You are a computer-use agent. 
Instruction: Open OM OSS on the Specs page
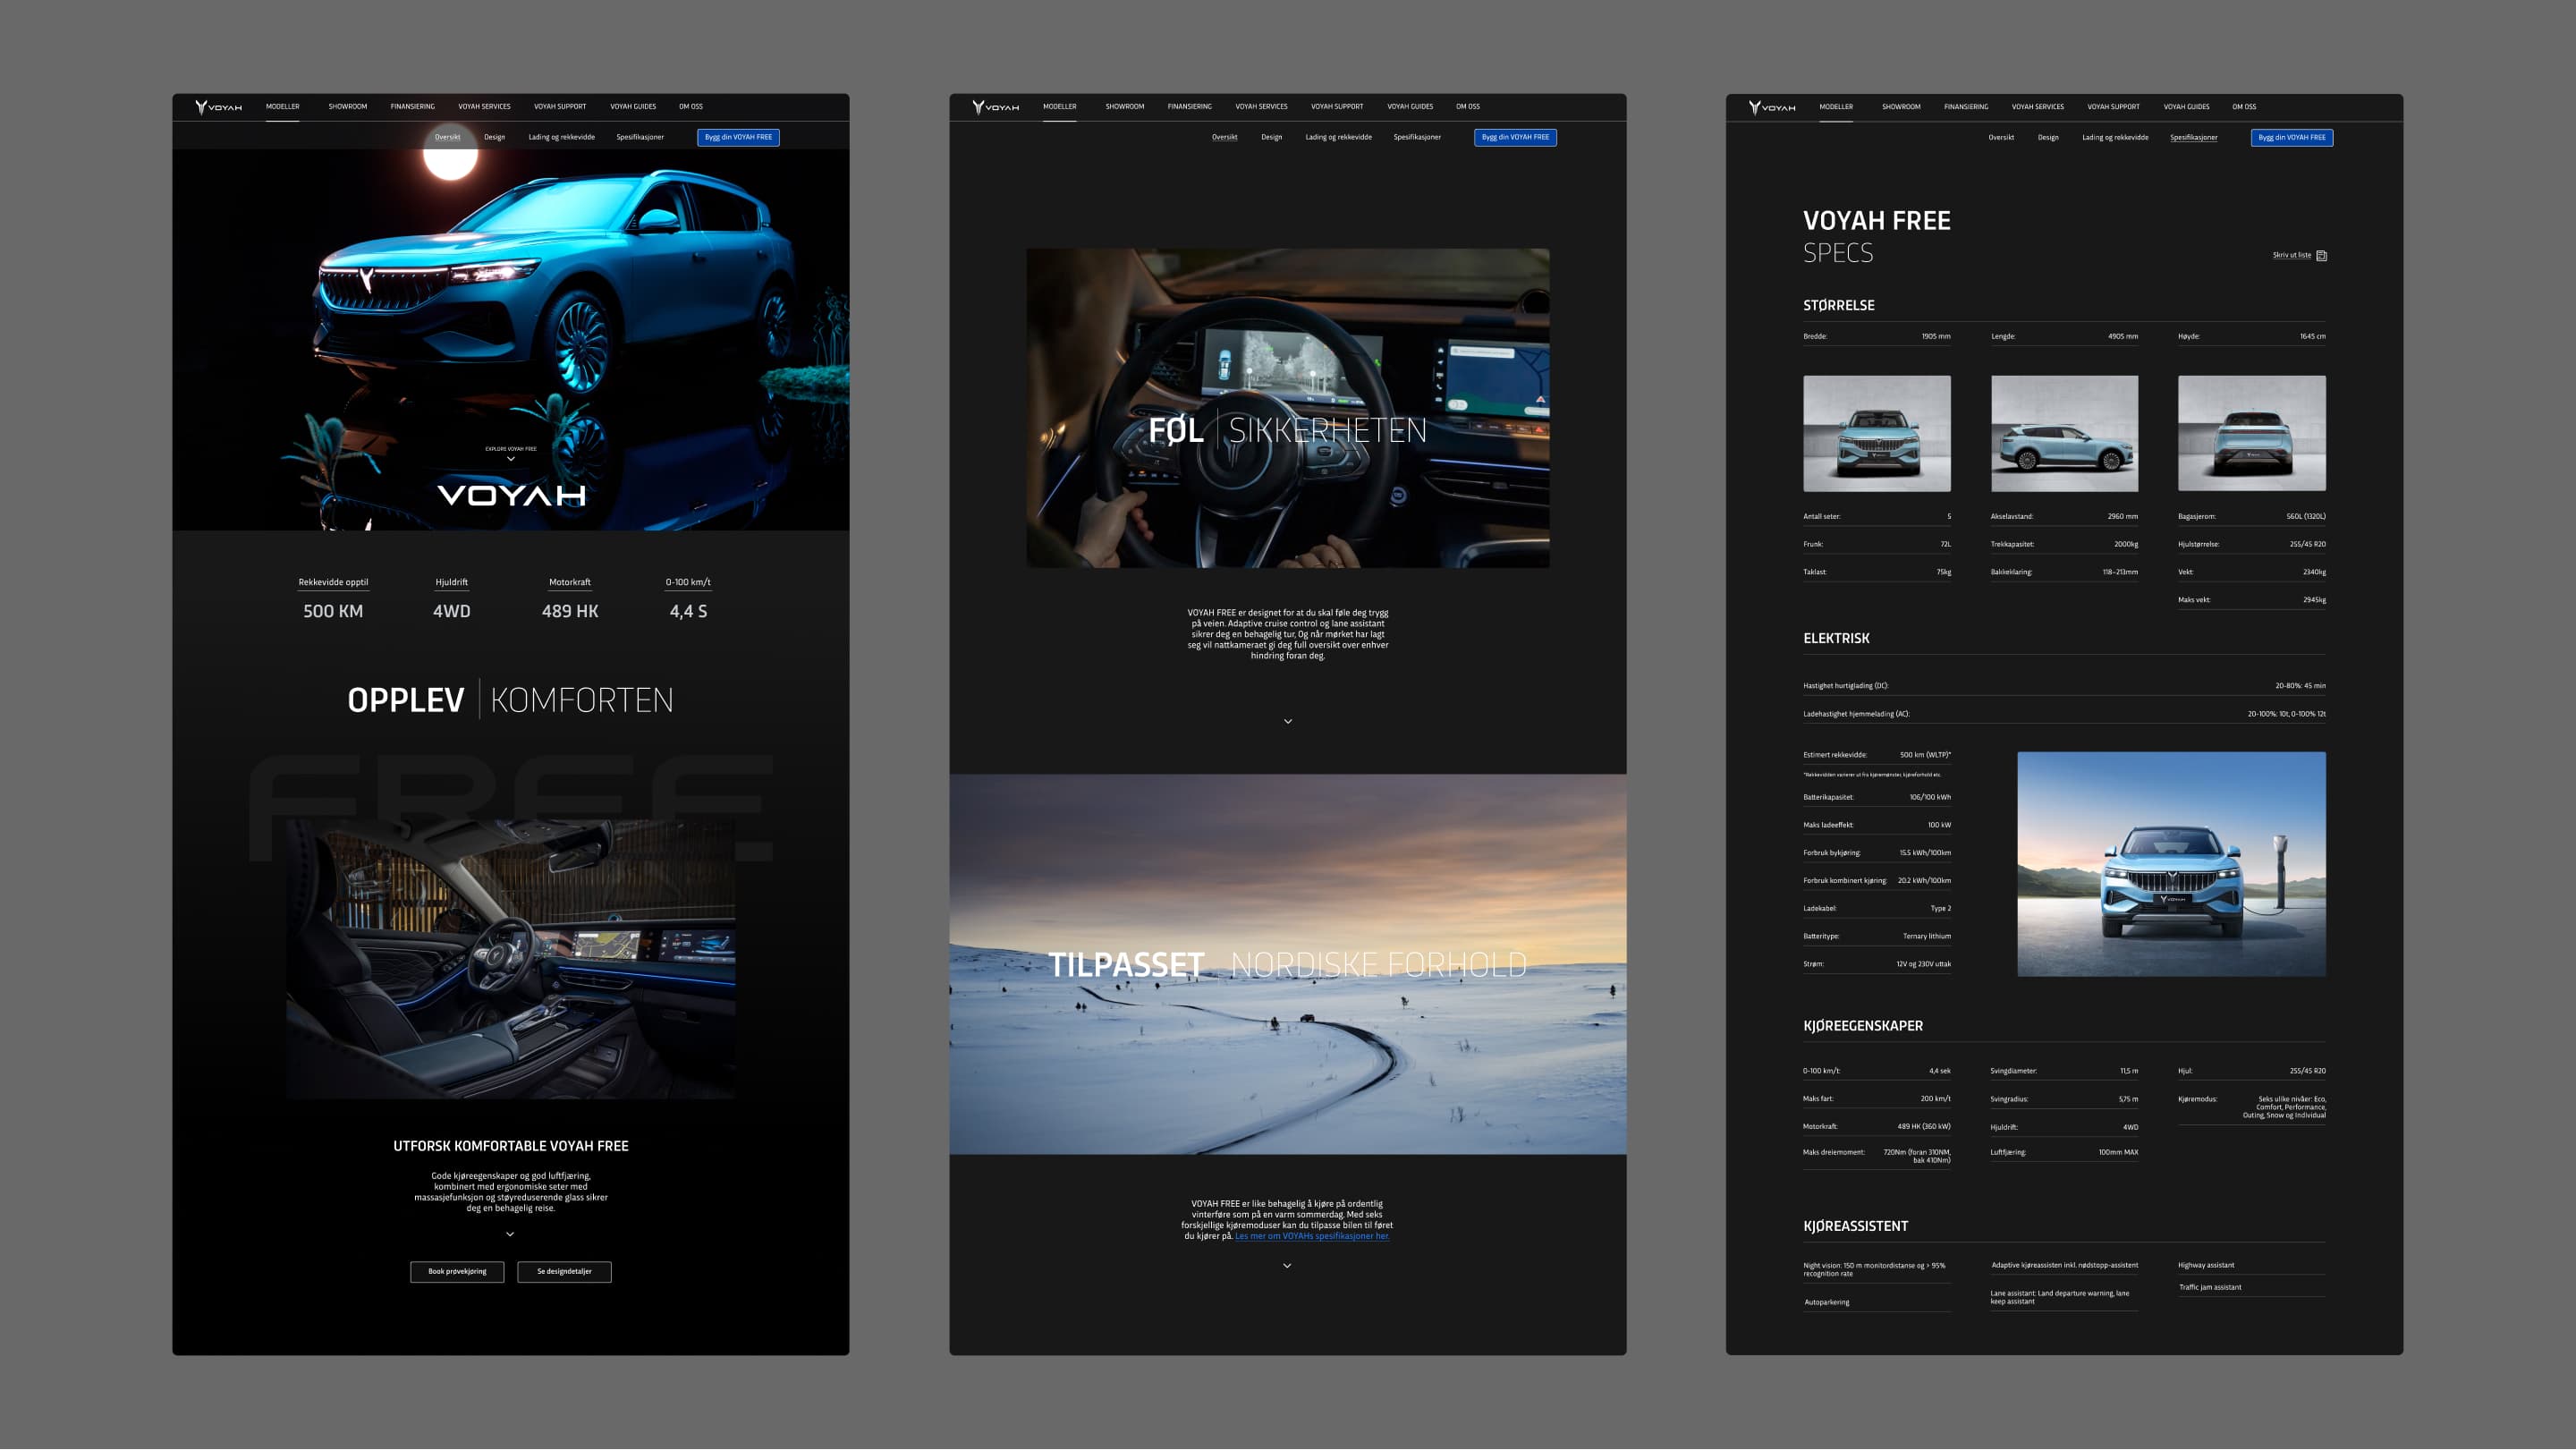coord(2244,107)
